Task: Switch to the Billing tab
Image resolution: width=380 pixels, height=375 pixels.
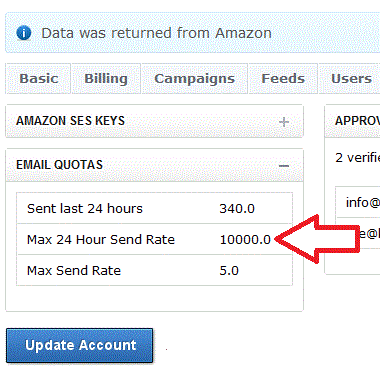Action: tap(106, 79)
